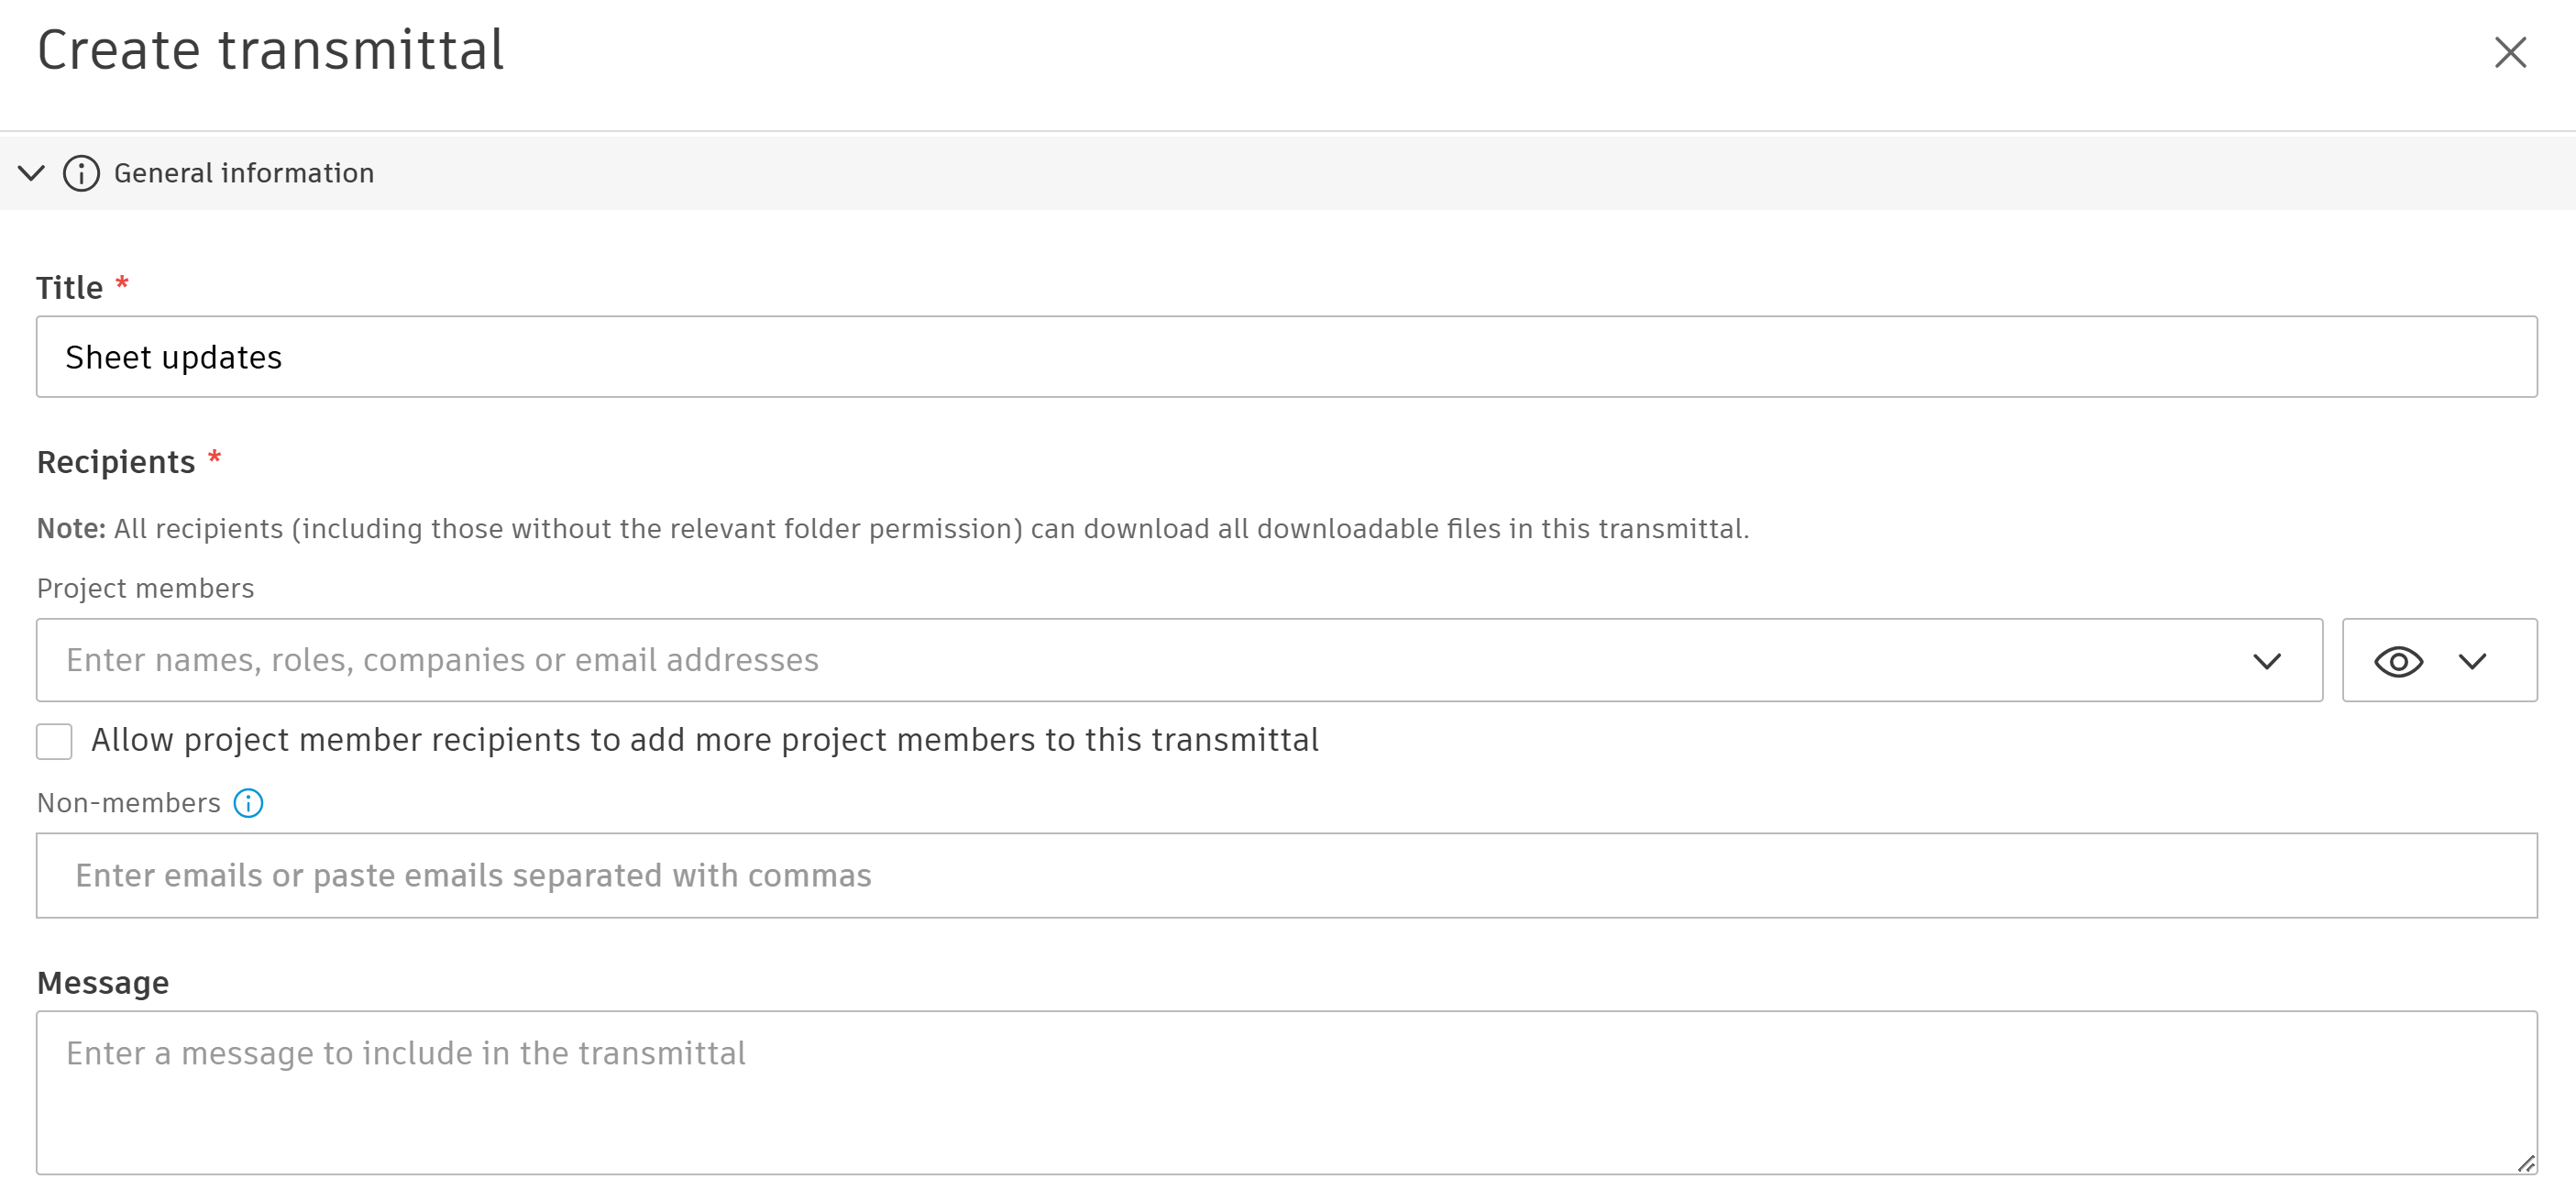Expand the chevron beside the eye icon
The width and height of the screenshot is (2576, 1201).
click(2472, 661)
